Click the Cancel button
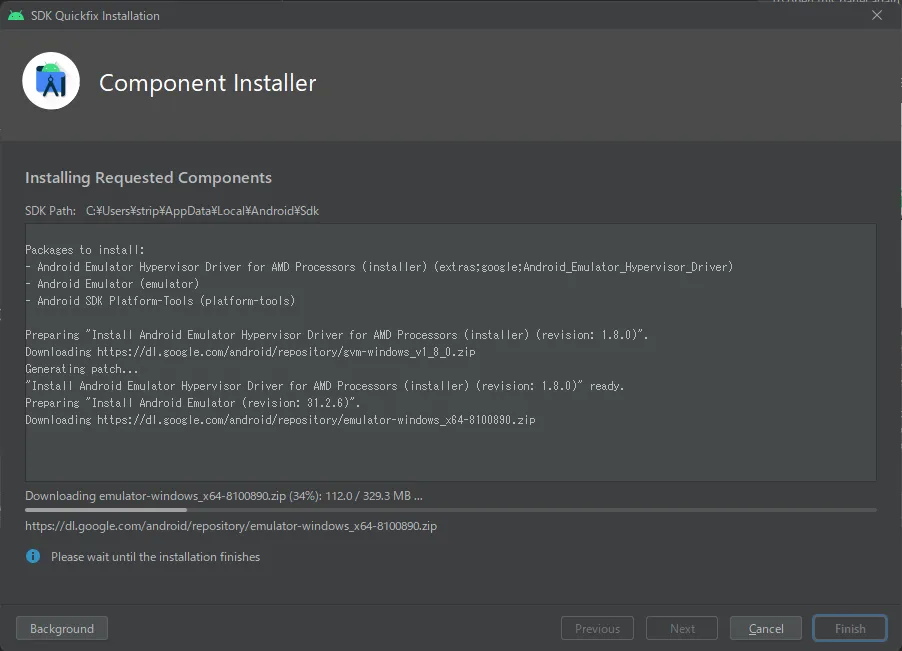The image size is (902, 651). point(765,629)
